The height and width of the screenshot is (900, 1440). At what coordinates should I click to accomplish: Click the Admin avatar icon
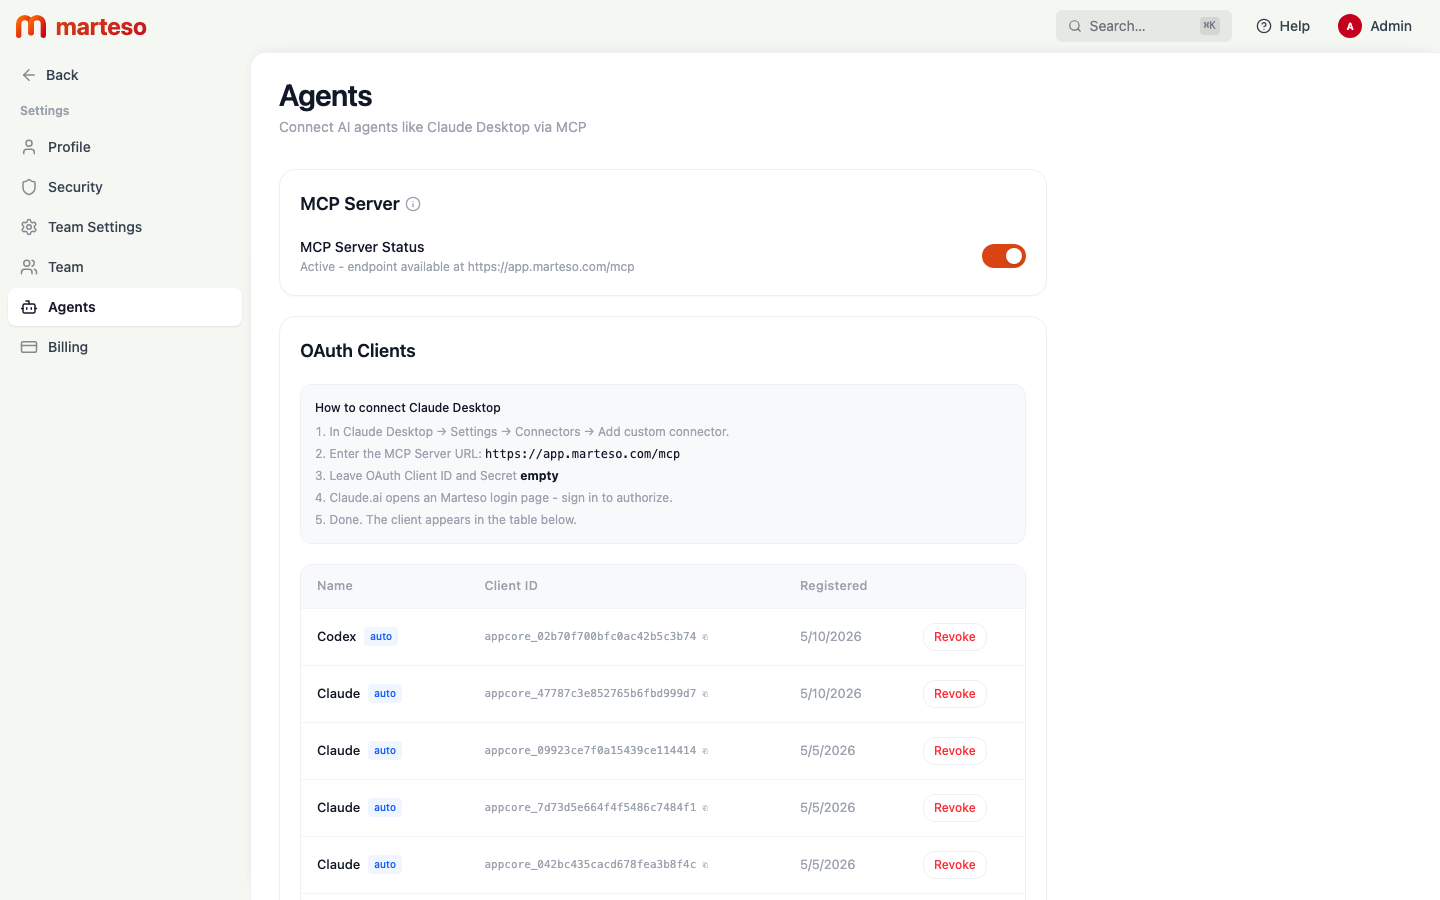click(1350, 26)
